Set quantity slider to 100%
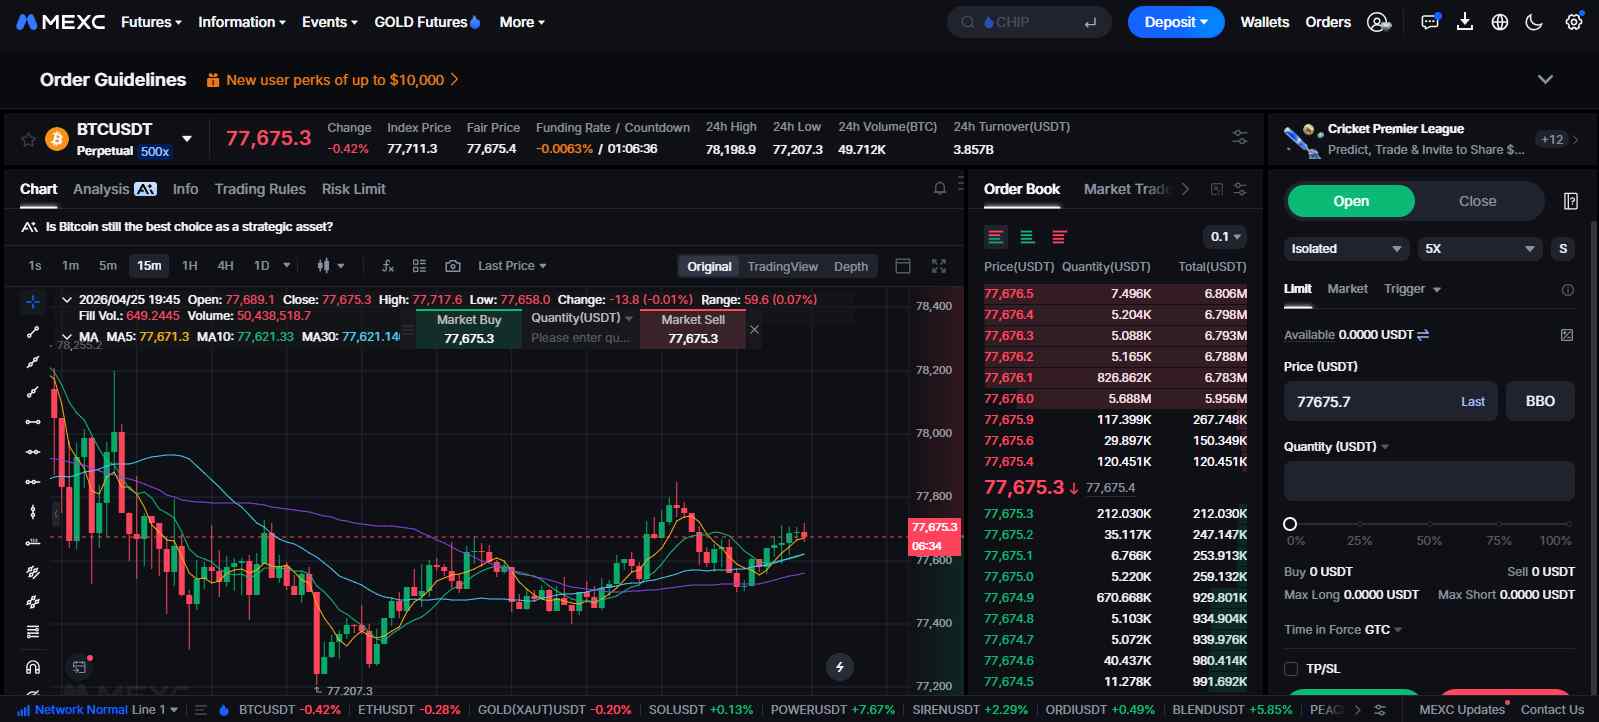 pos(1567,524)
